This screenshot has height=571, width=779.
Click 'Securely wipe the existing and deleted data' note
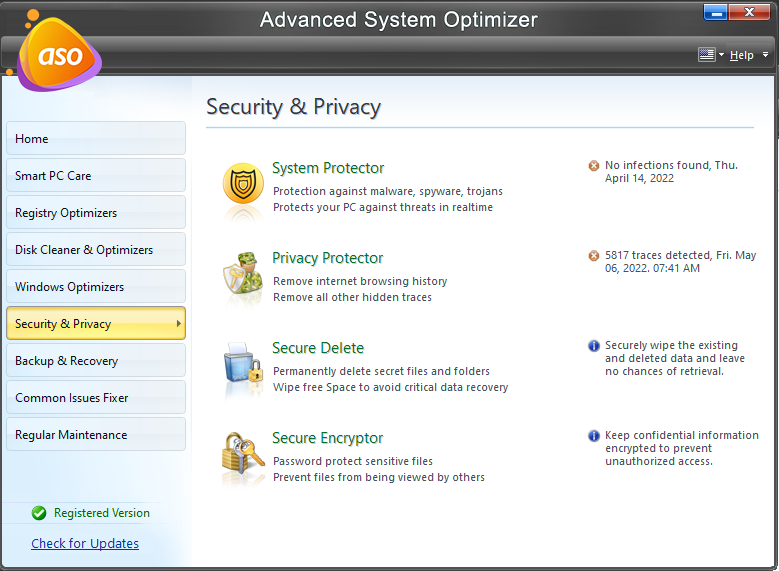pos(675,358)
